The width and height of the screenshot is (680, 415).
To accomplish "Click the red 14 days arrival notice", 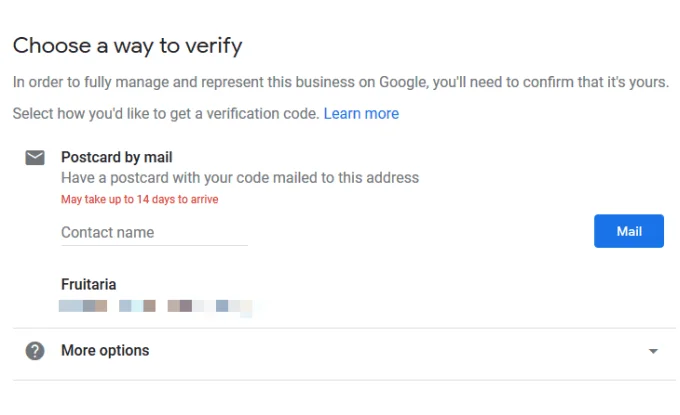I will pyautogui.click(x=140, y=199).
